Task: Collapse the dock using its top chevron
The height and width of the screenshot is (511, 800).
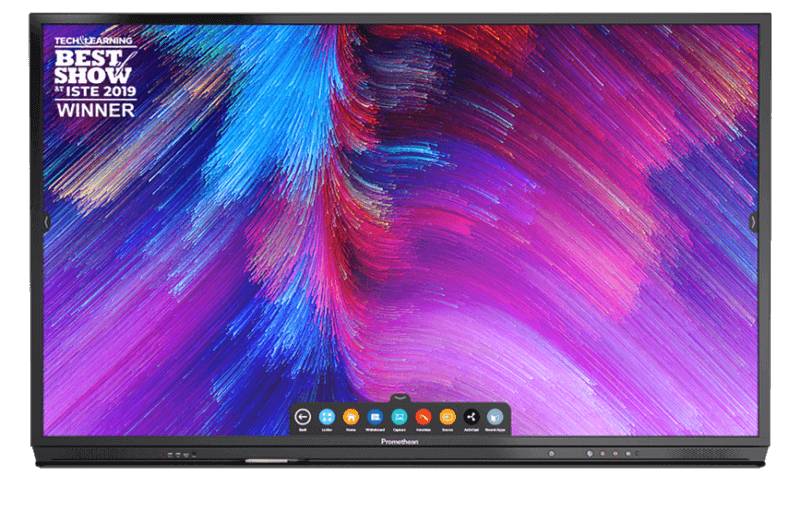Action: (400, 399)
